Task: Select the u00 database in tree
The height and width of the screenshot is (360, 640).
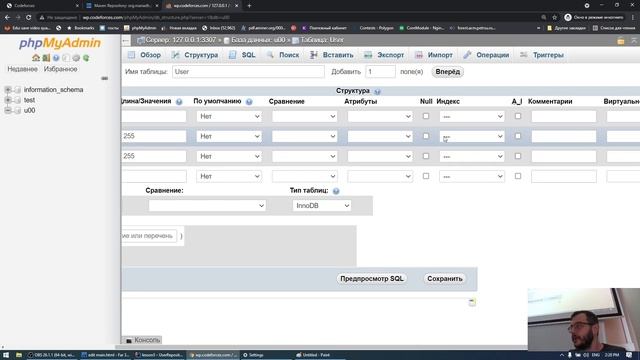Action: [x=29, y=110]
